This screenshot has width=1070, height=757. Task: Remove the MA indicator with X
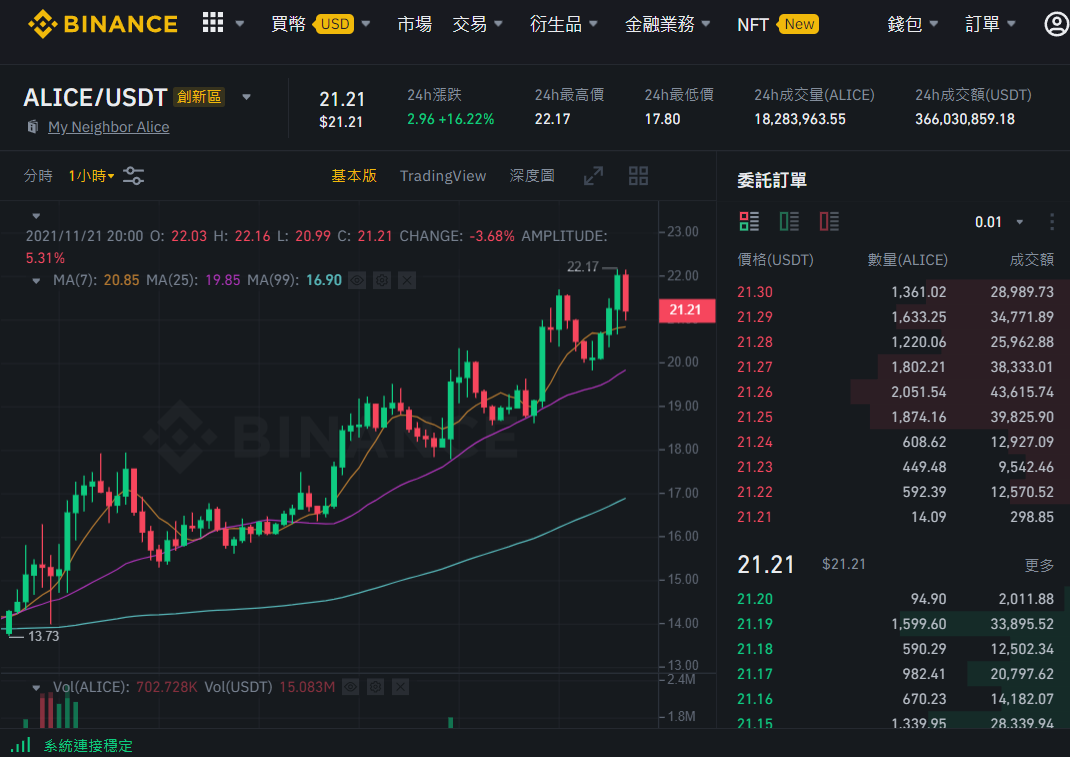pos(407,280)
